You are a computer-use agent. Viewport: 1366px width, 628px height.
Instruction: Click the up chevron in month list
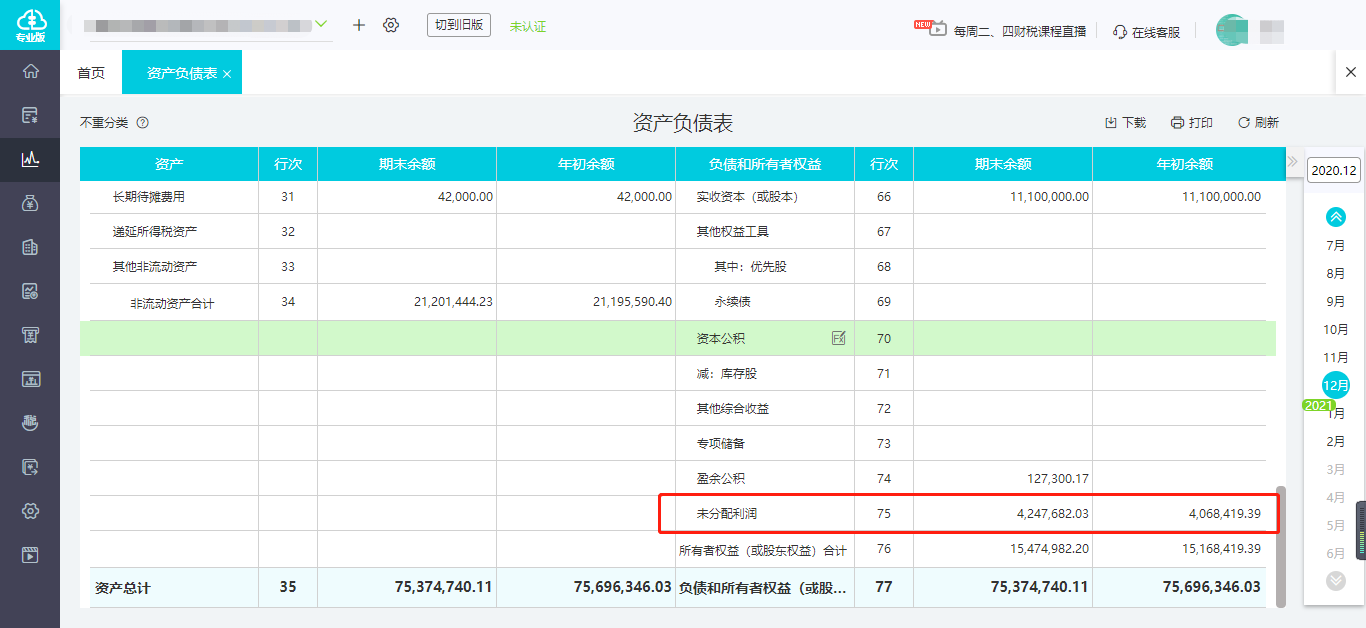pos(1336,216)
